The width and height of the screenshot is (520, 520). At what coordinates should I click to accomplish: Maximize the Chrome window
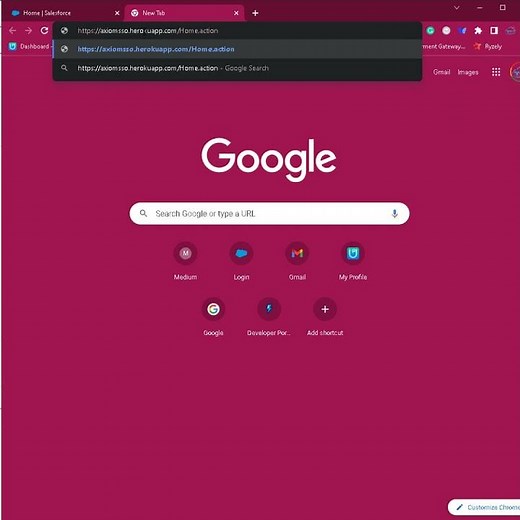coord(503,7)
